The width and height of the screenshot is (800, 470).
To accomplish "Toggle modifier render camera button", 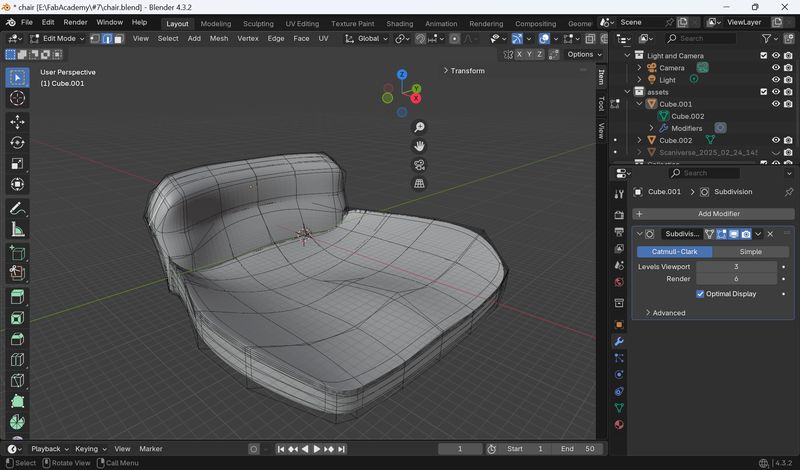I will click(x=746, y=234).
